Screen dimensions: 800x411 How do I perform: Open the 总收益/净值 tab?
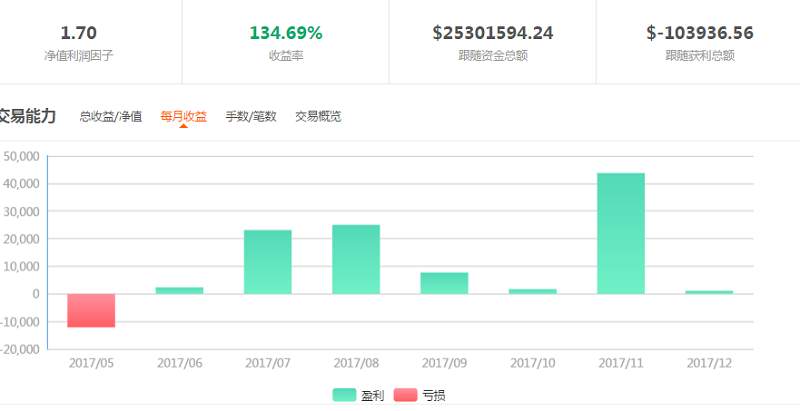click(111, 117)
